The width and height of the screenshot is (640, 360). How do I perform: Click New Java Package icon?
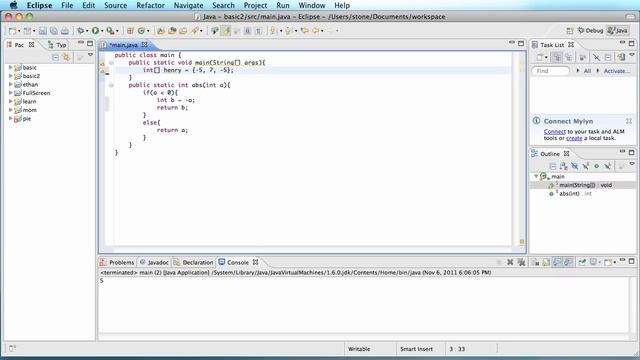point(130,31)
